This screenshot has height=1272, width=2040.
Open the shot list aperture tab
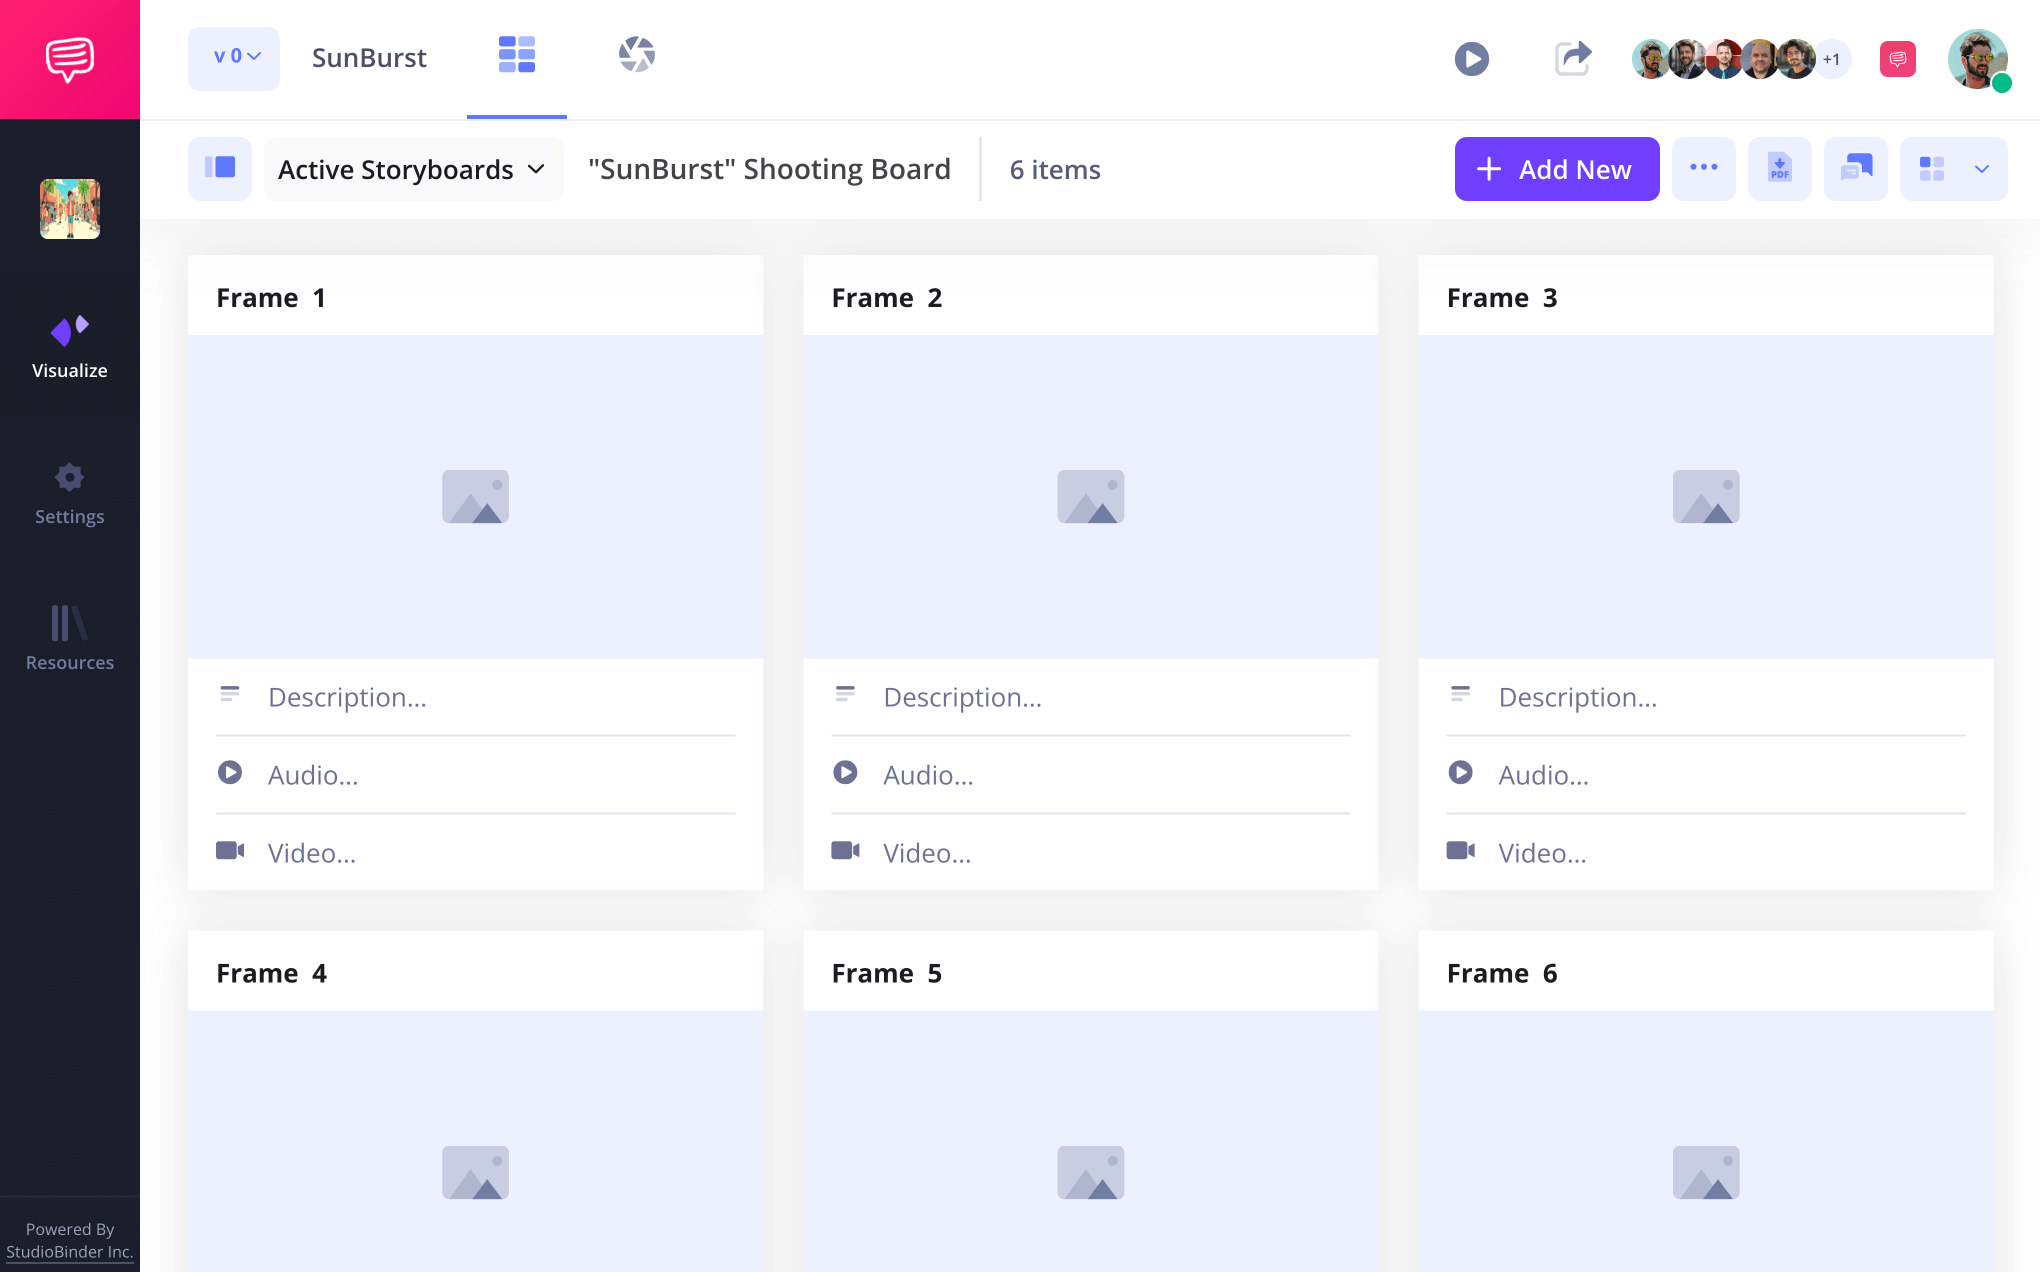[x=636, y=55]
